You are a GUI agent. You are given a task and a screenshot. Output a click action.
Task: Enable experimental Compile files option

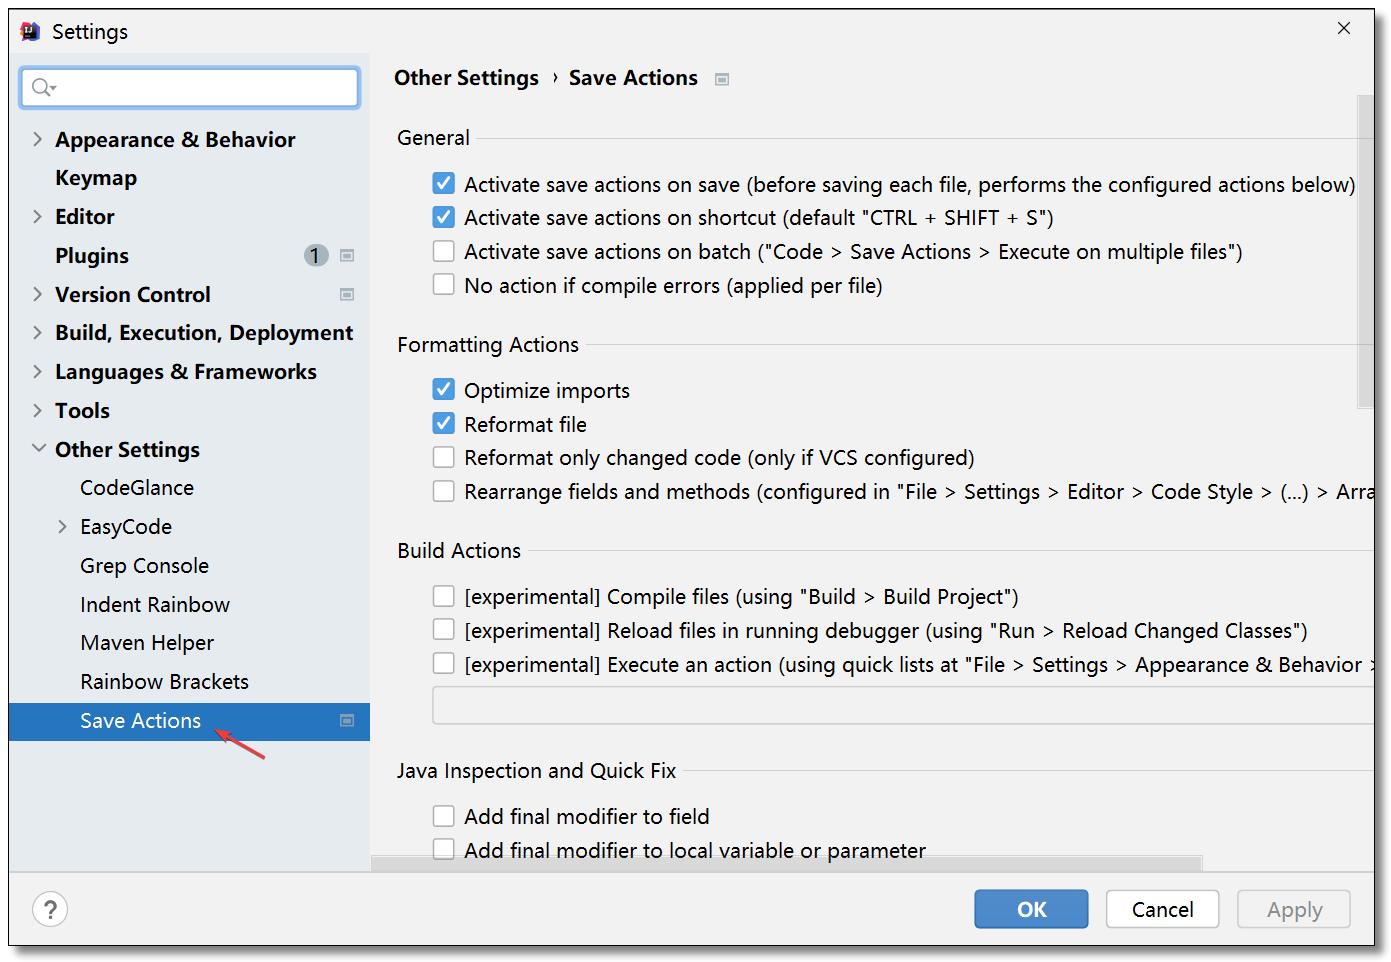click(x=444, y=596)
